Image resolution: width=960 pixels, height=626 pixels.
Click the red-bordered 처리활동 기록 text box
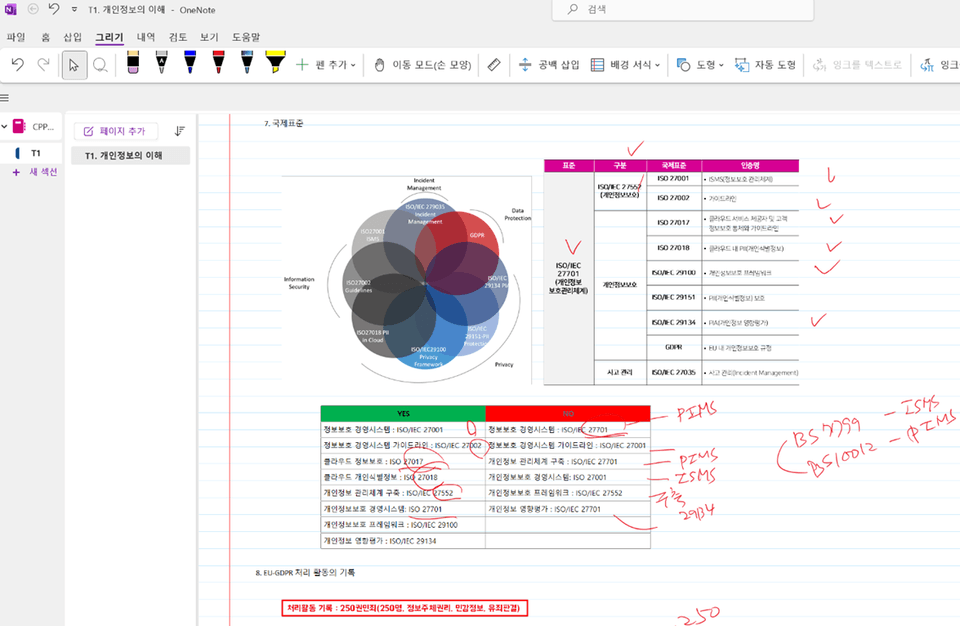point(404,608)
